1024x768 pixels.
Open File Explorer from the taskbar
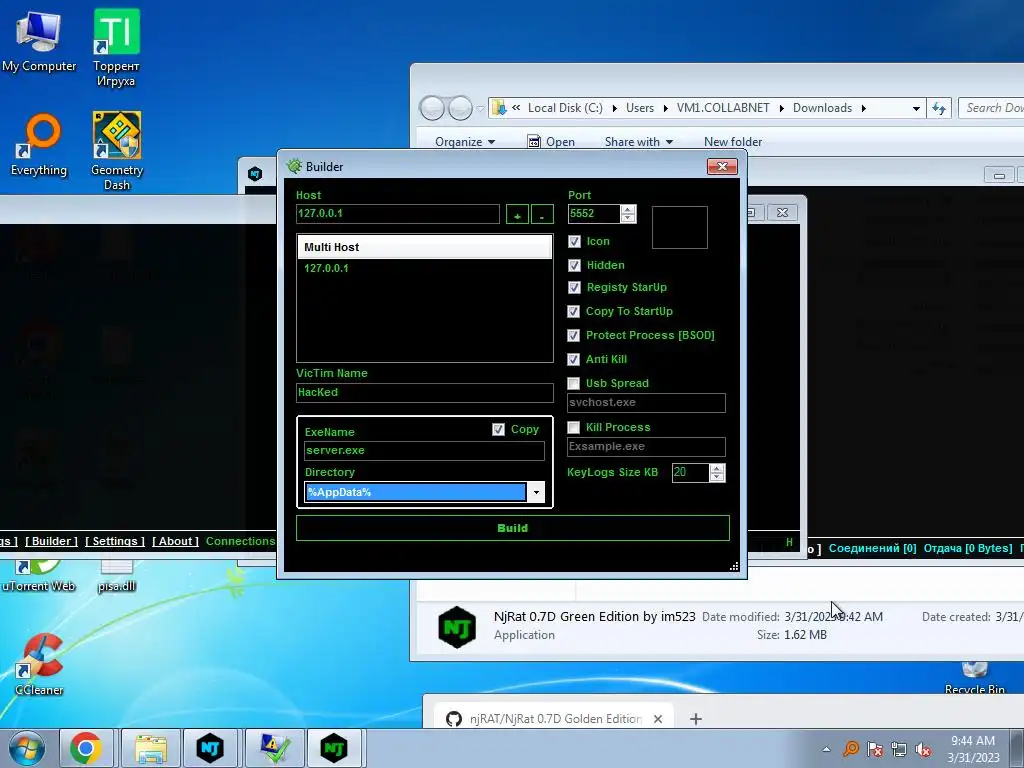tap(151, 748)
